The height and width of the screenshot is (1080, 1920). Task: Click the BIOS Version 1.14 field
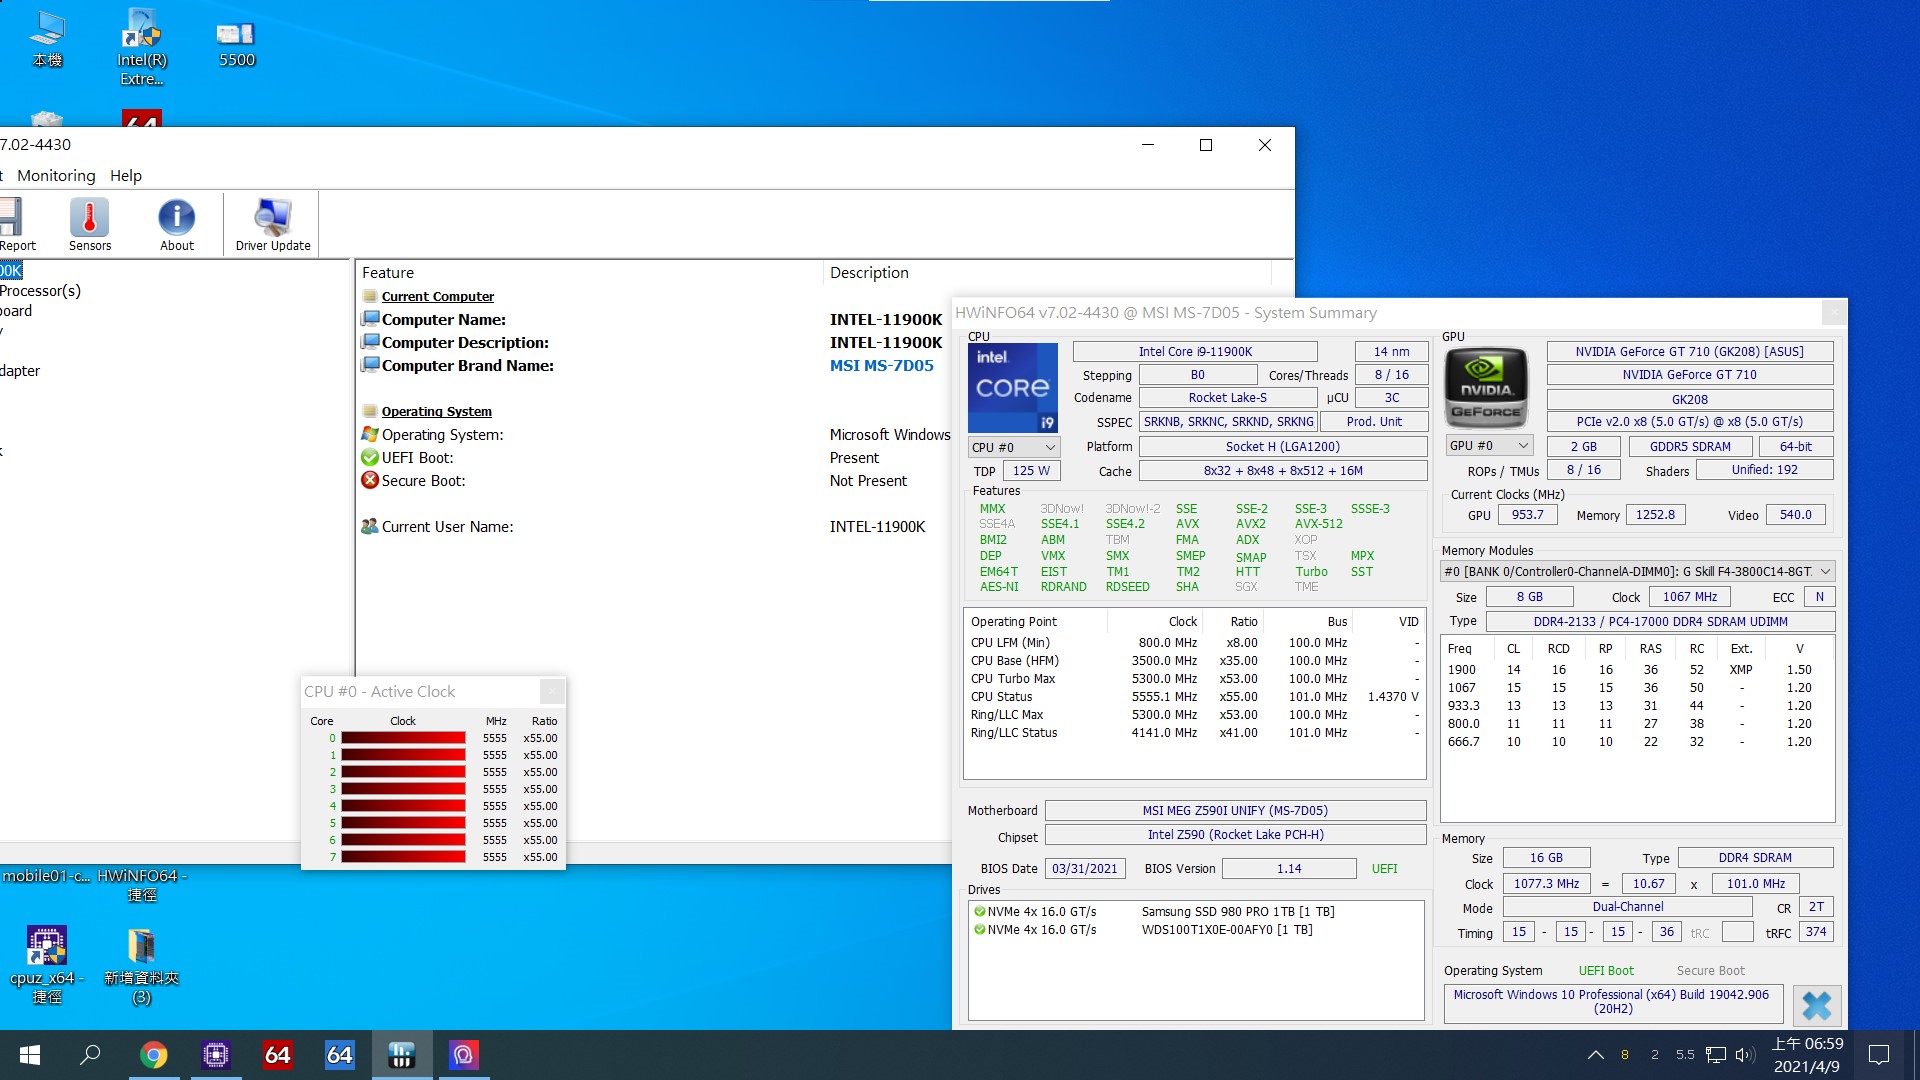[x=1289, y=868]
